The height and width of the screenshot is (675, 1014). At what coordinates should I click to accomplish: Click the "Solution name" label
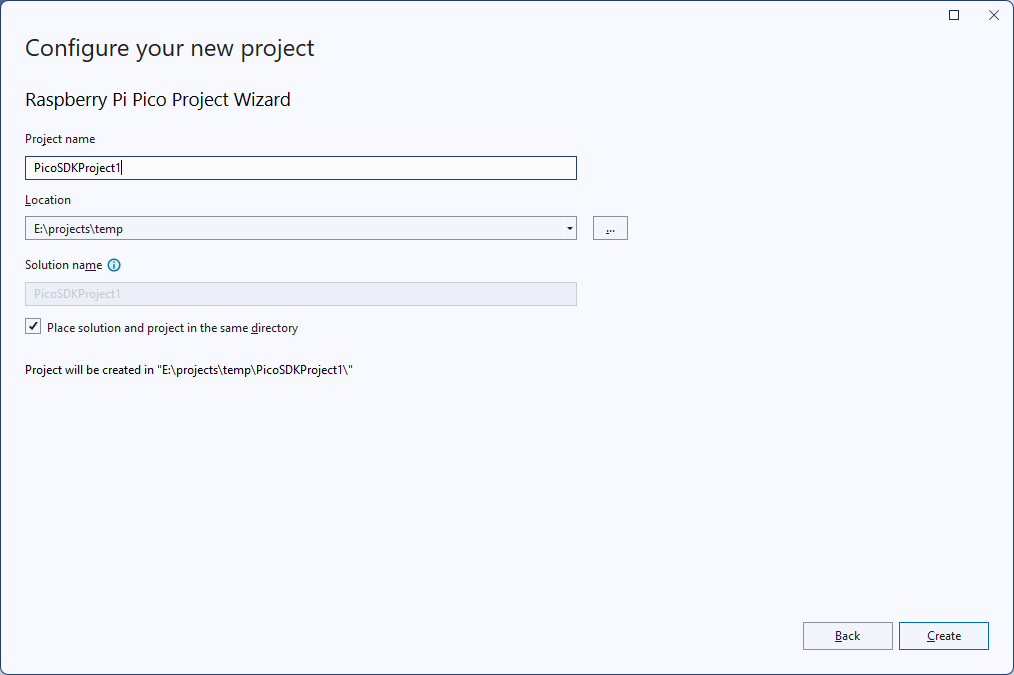63,265
